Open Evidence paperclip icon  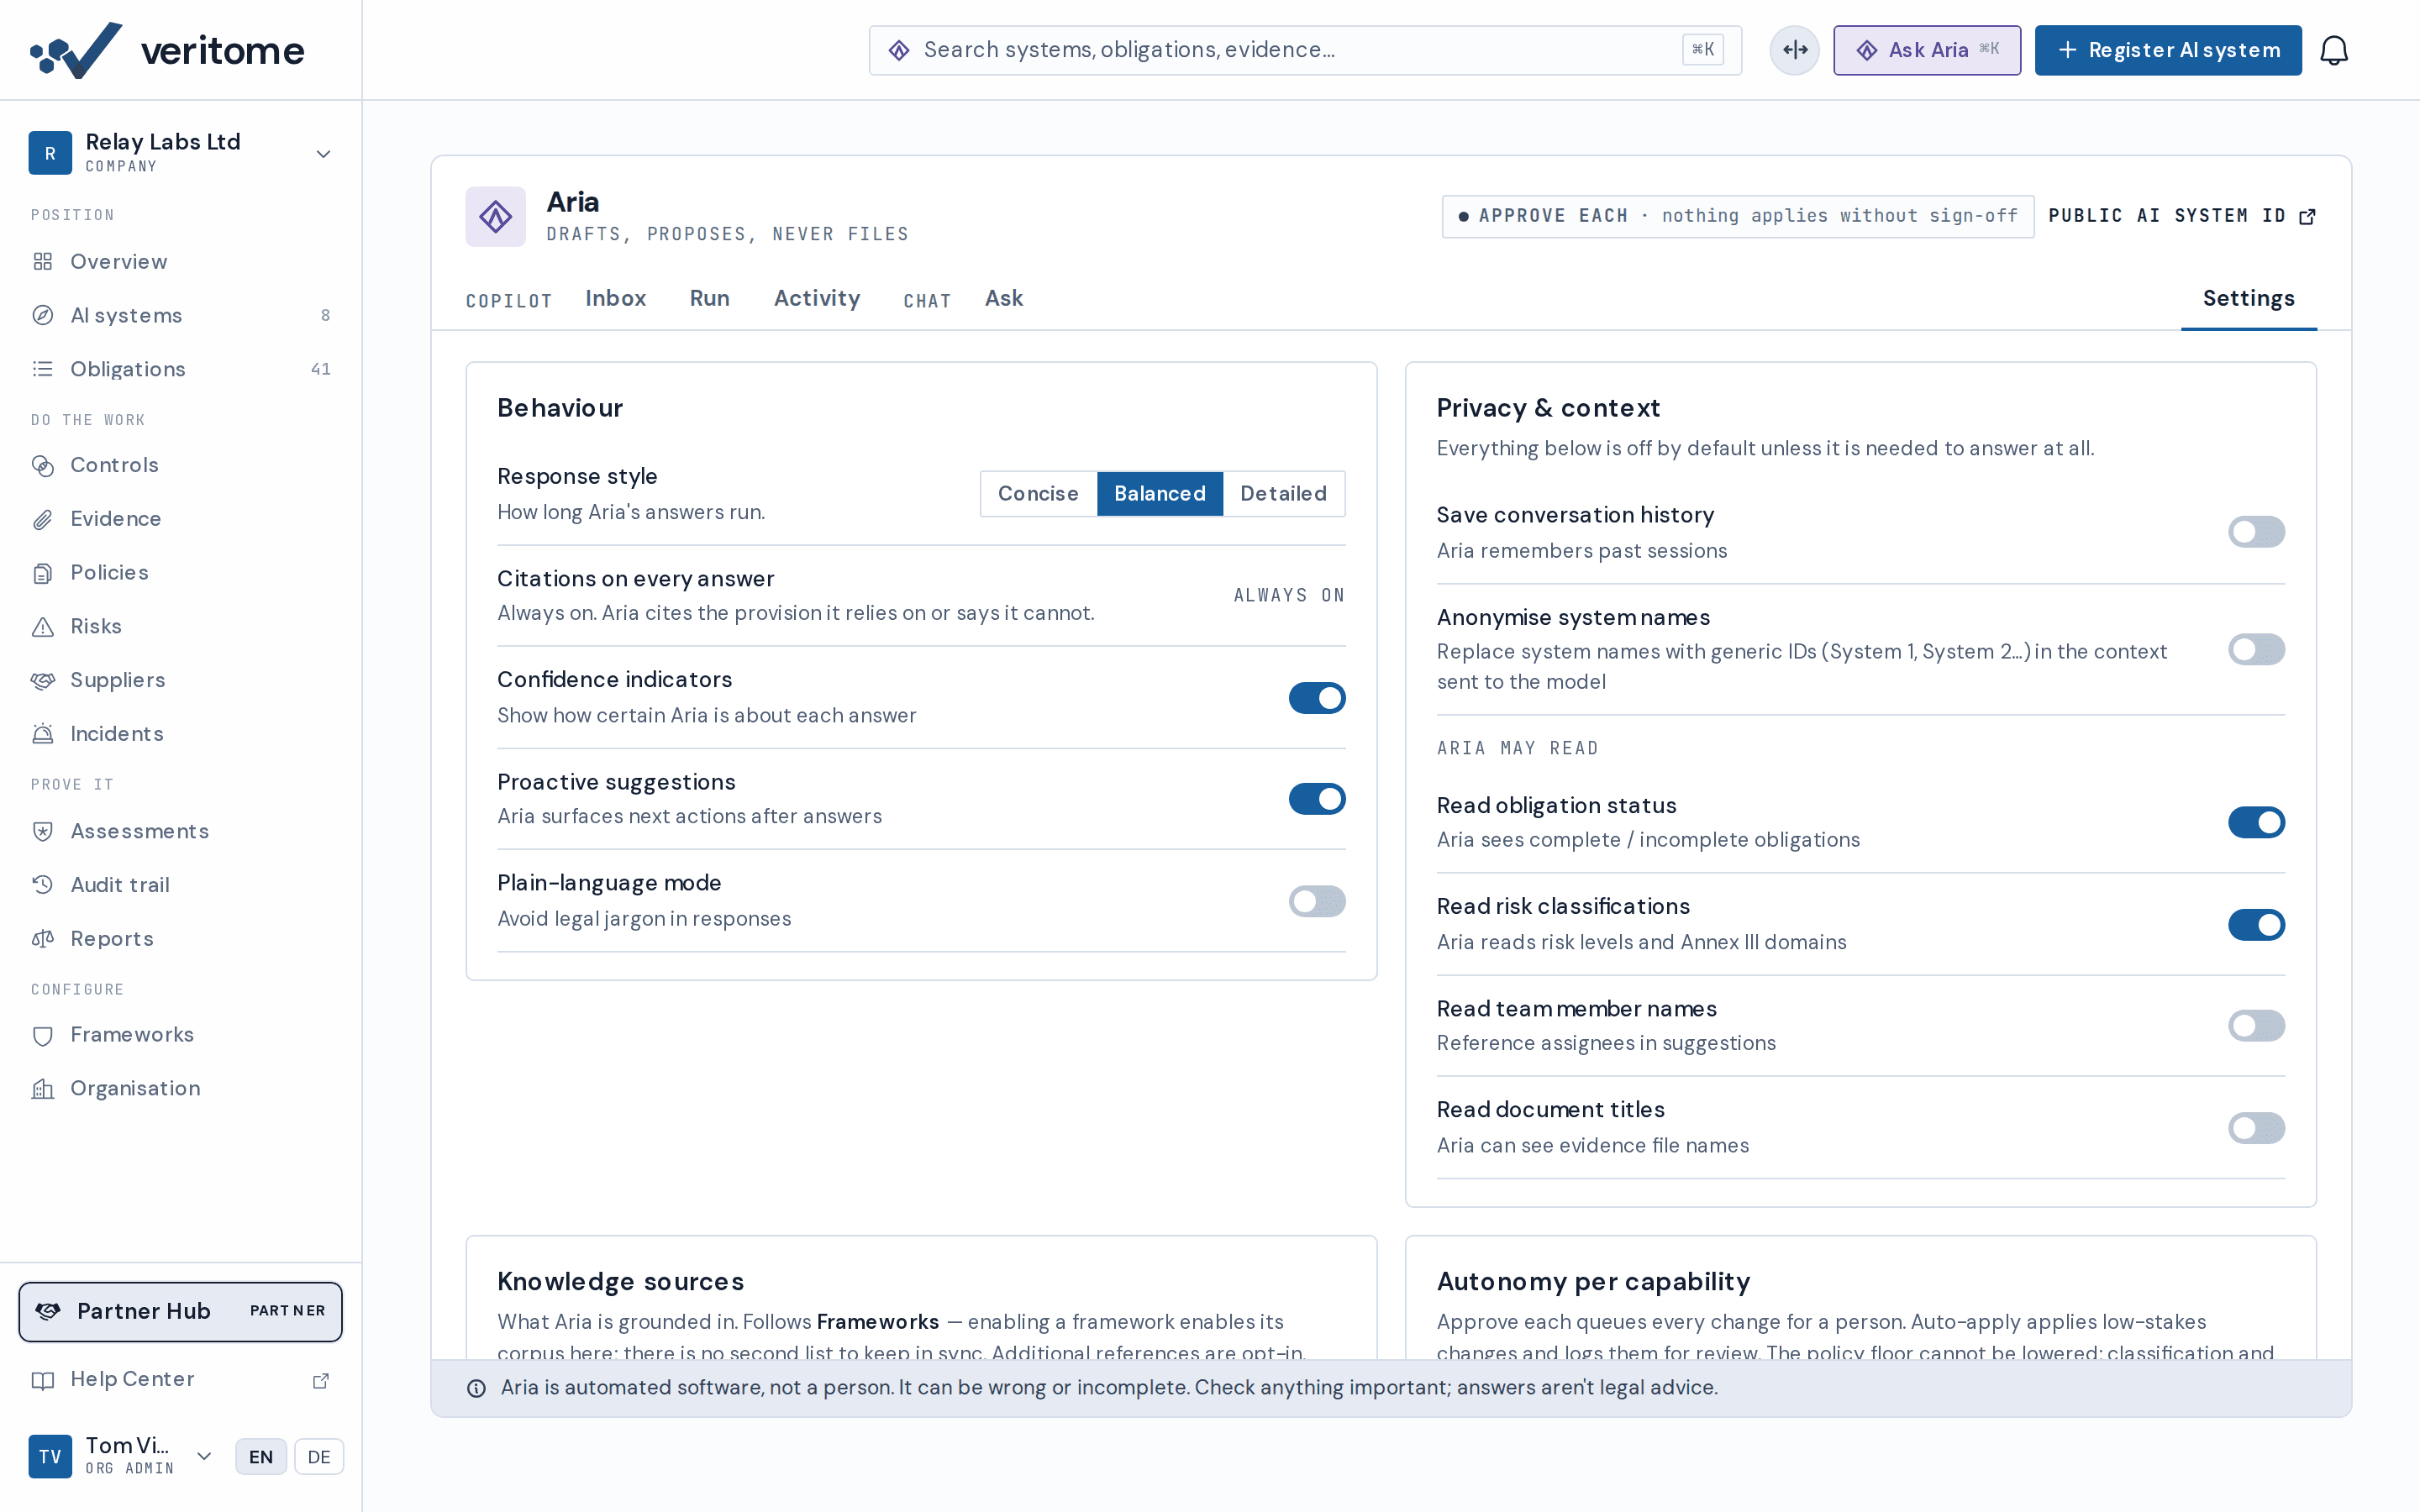coord(43,519)
